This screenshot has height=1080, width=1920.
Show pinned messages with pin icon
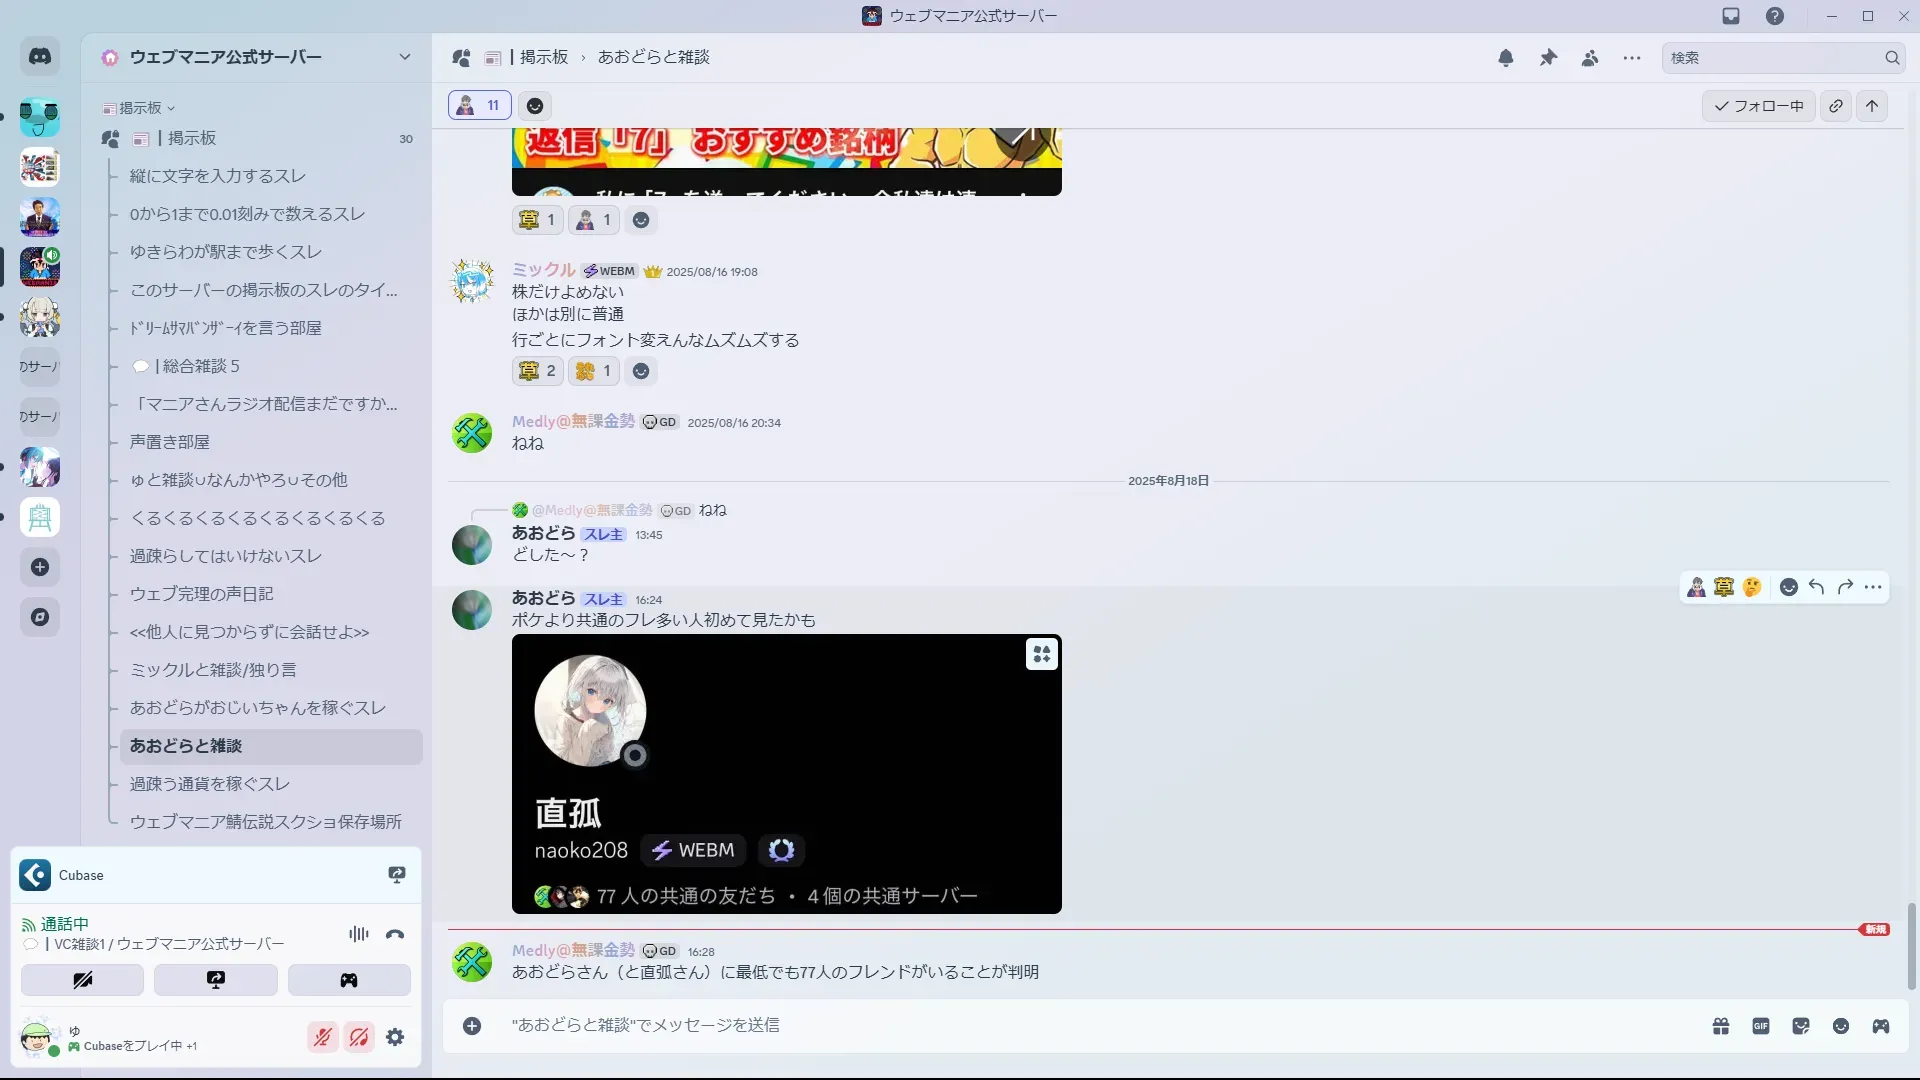coord(1548,58)
